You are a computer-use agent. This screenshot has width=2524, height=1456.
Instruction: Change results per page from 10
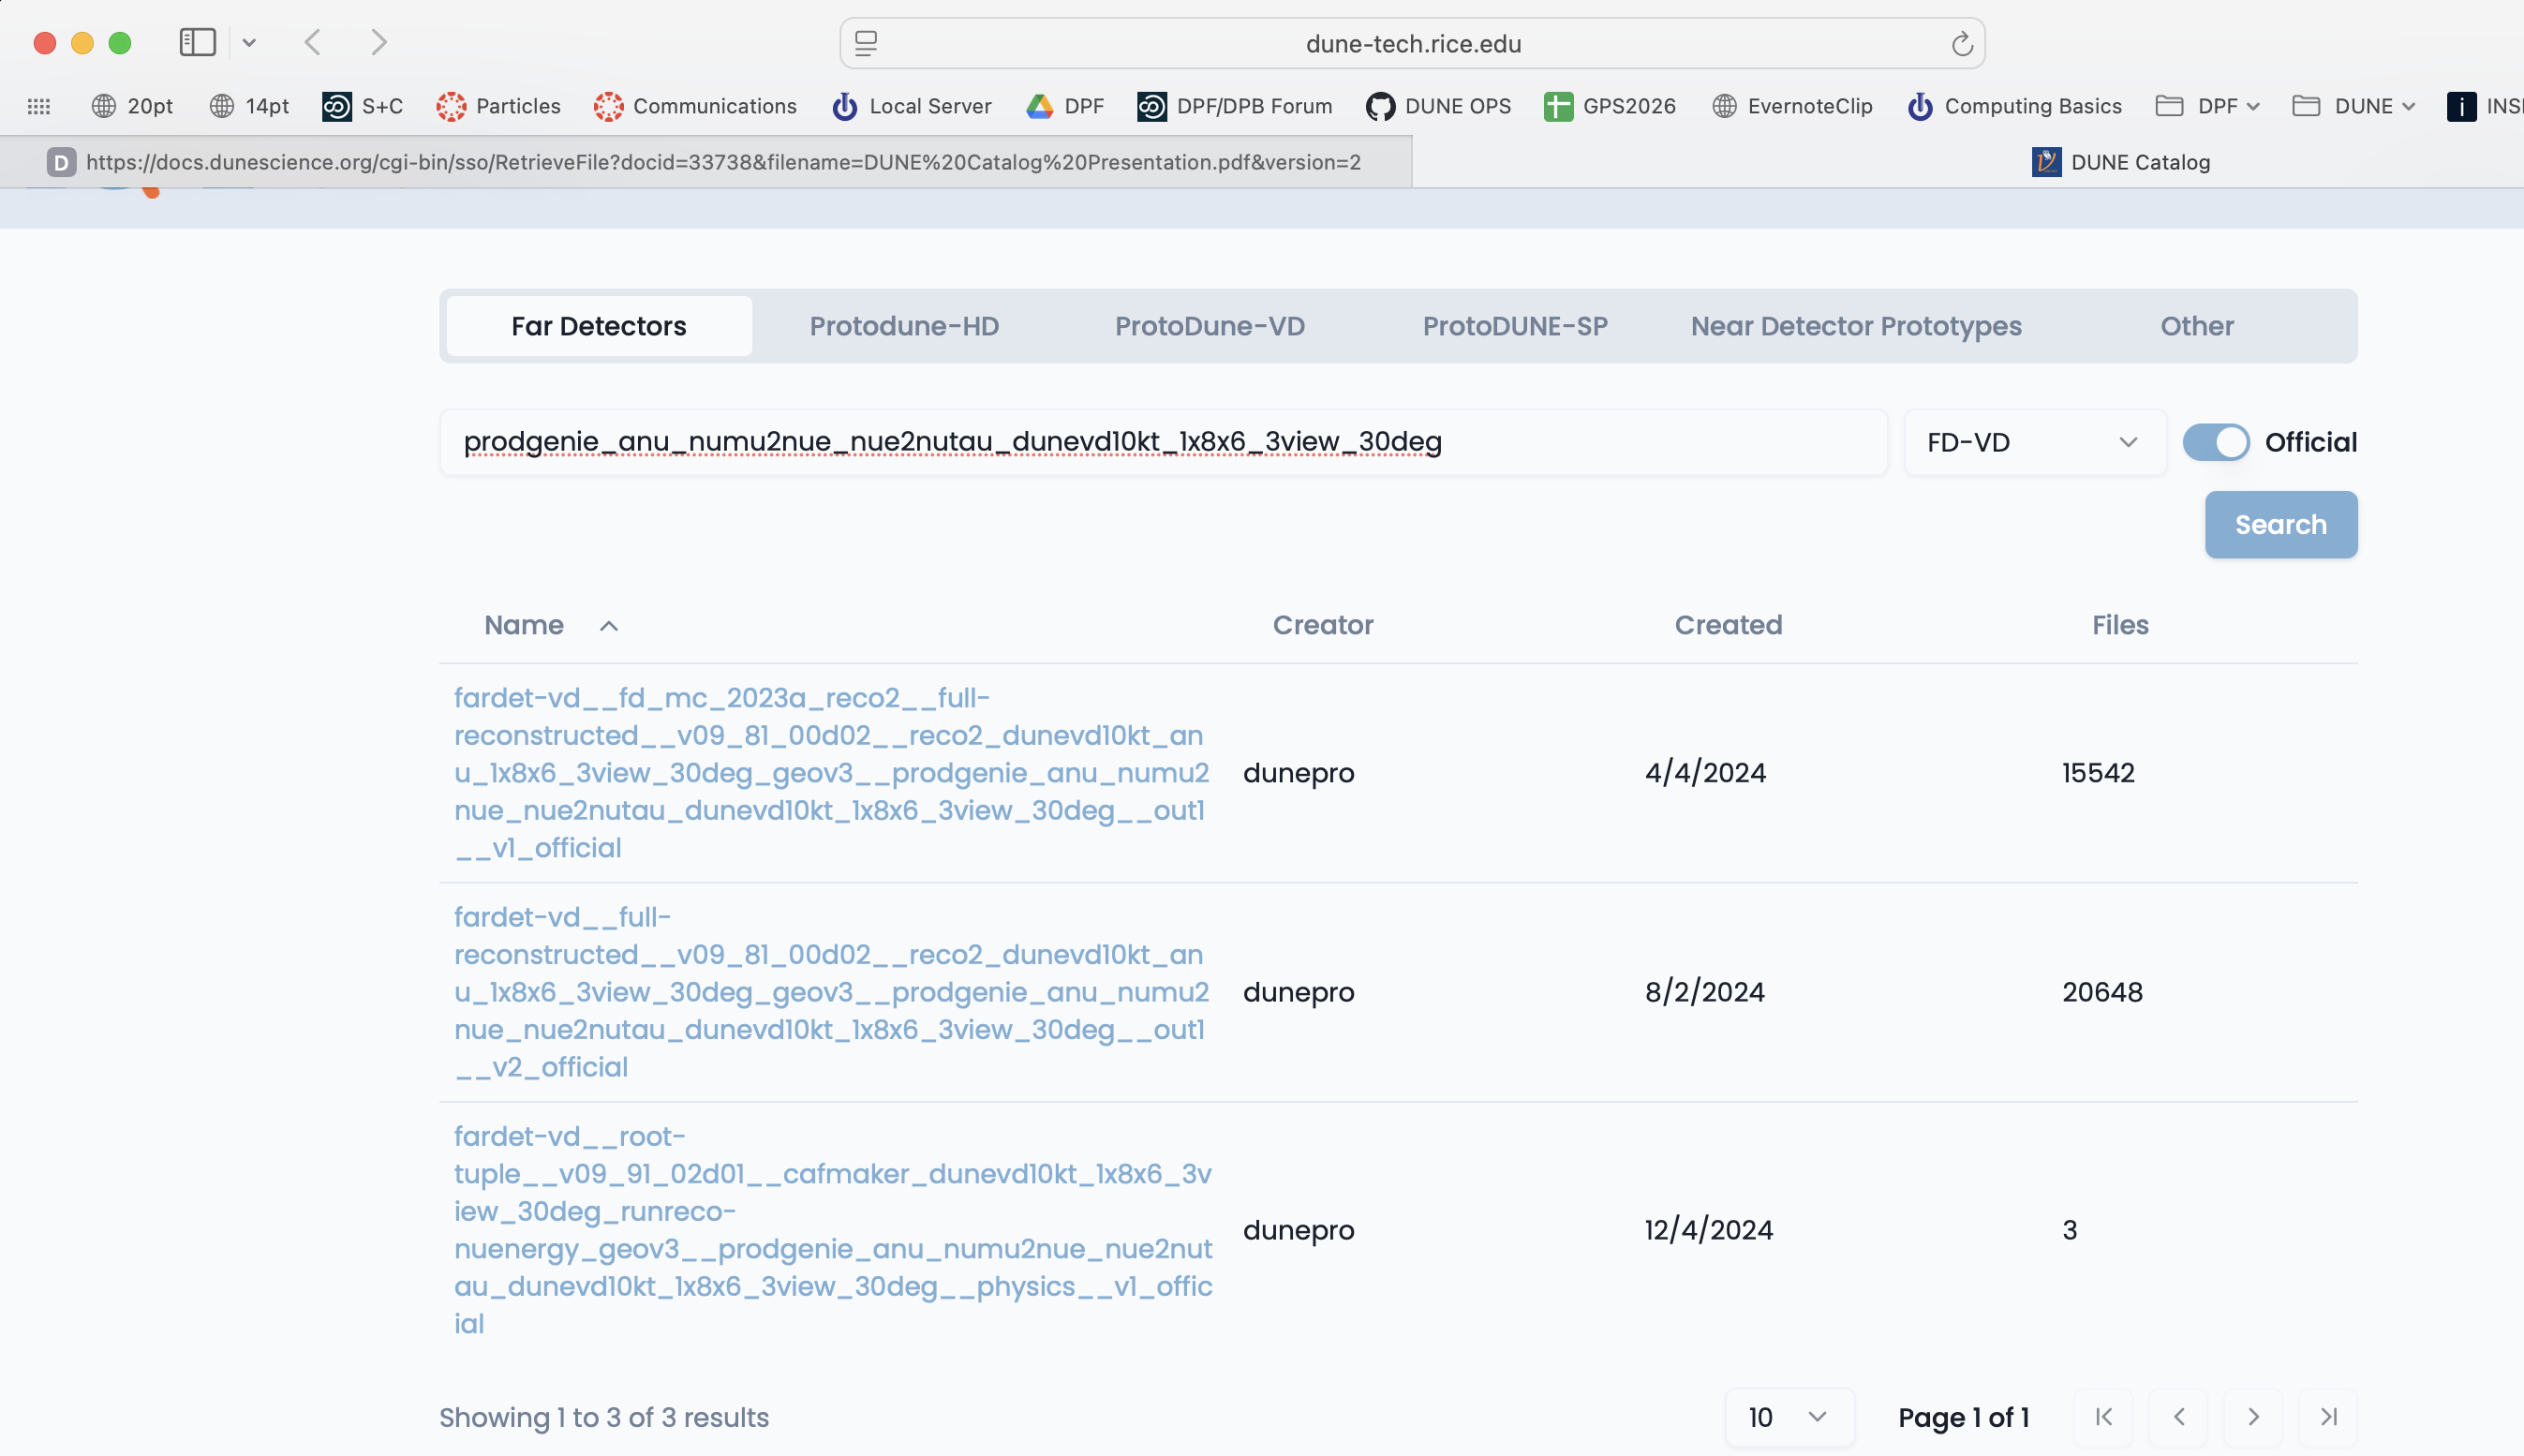1789,1417
